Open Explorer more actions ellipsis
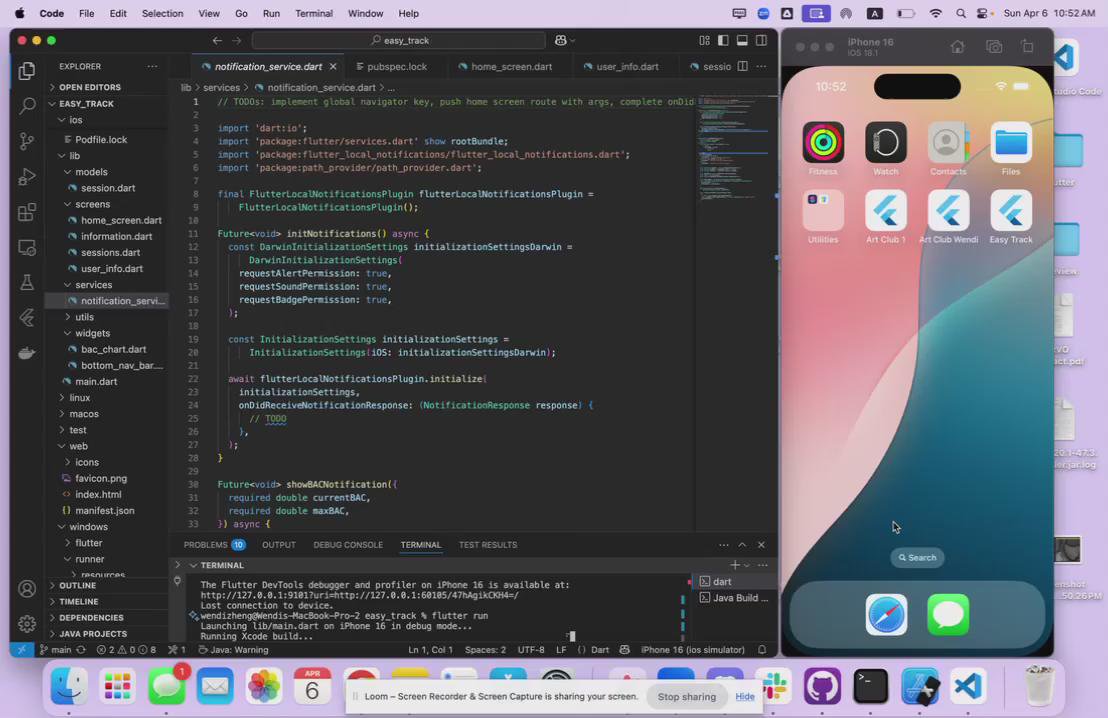 [x=152, y=66]
